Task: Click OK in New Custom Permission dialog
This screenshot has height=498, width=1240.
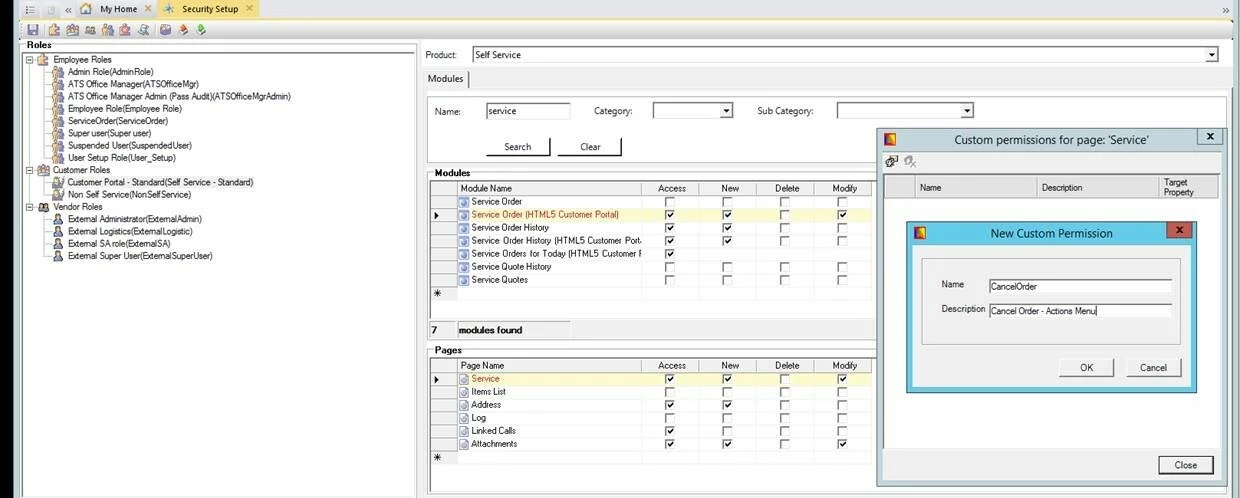Action: tap(1086, 367)
